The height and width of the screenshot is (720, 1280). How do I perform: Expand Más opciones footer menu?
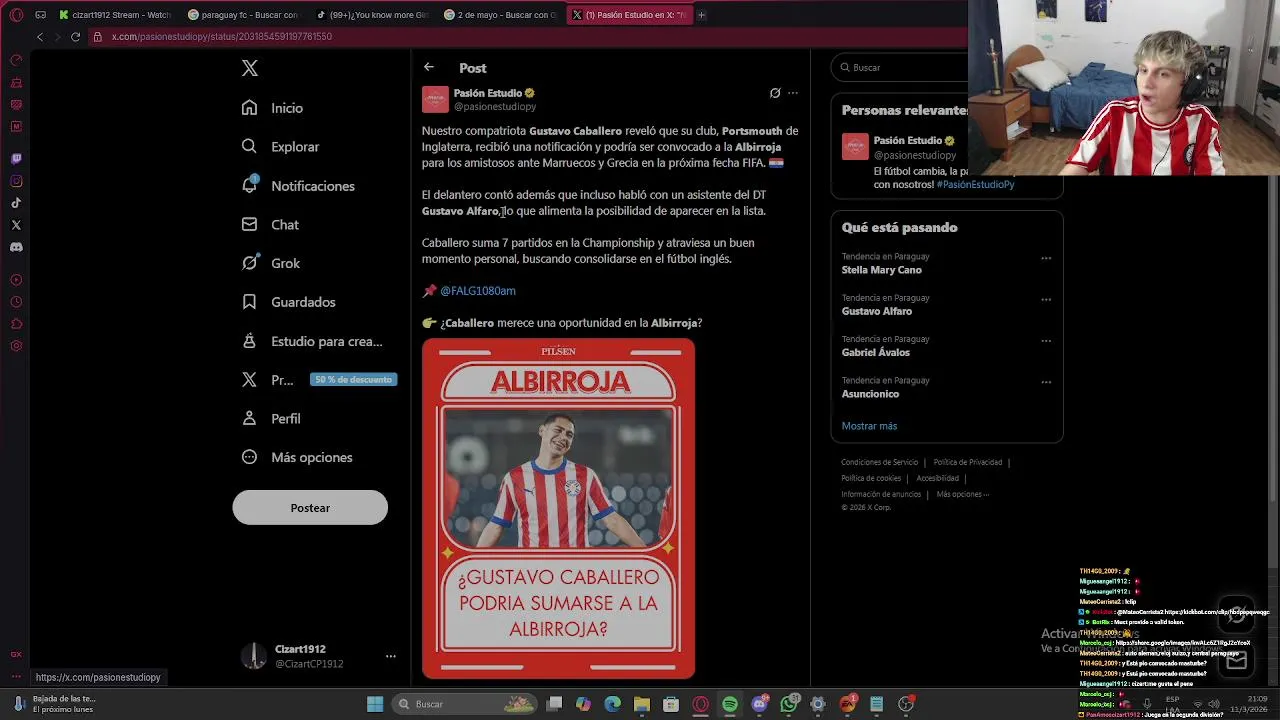click(x=963, y=494)
